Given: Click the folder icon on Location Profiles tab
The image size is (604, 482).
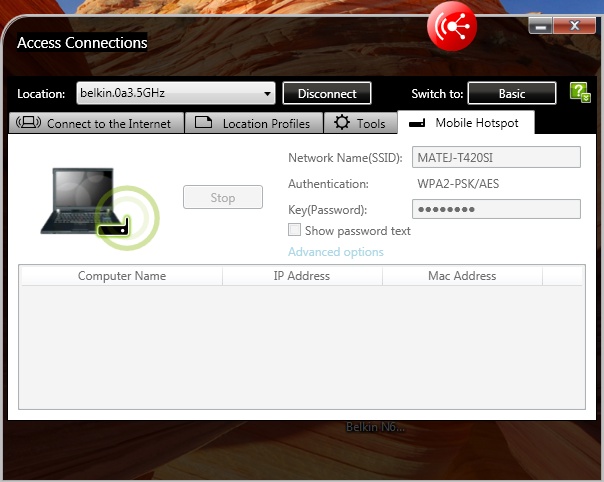Looking at the screenshot, I should (204, 123).
